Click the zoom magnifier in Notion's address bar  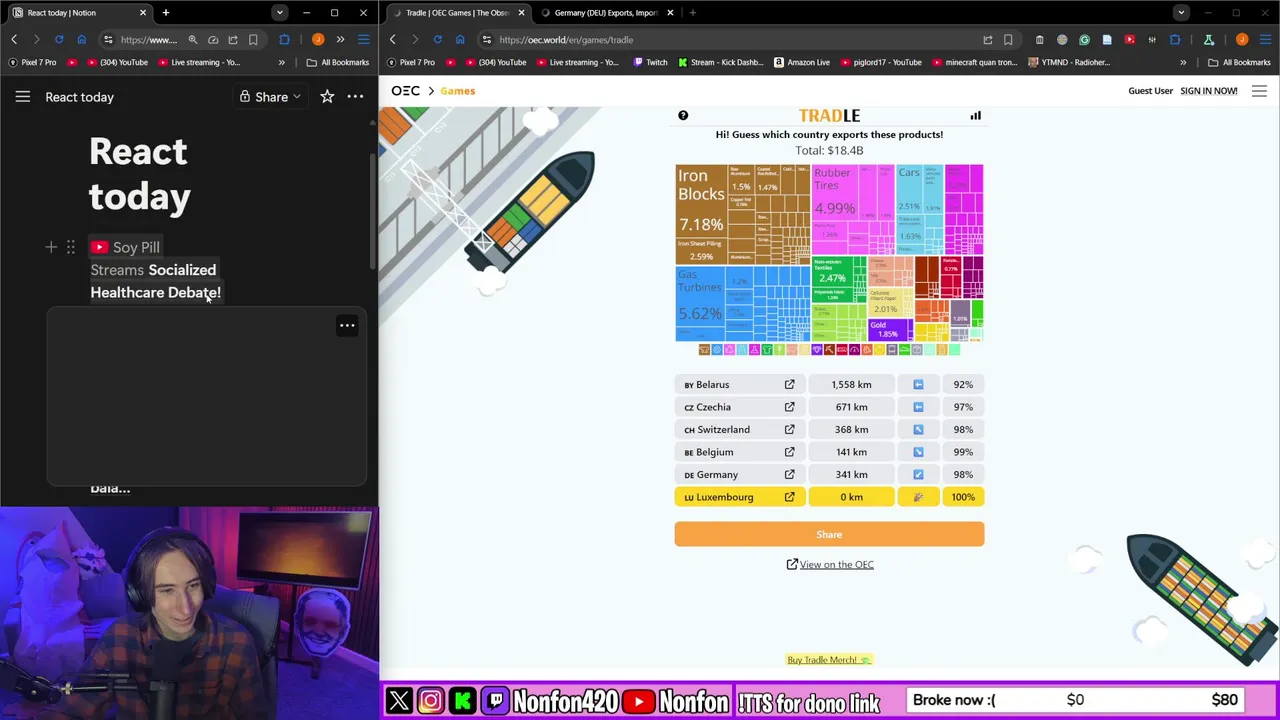point(192,40)
